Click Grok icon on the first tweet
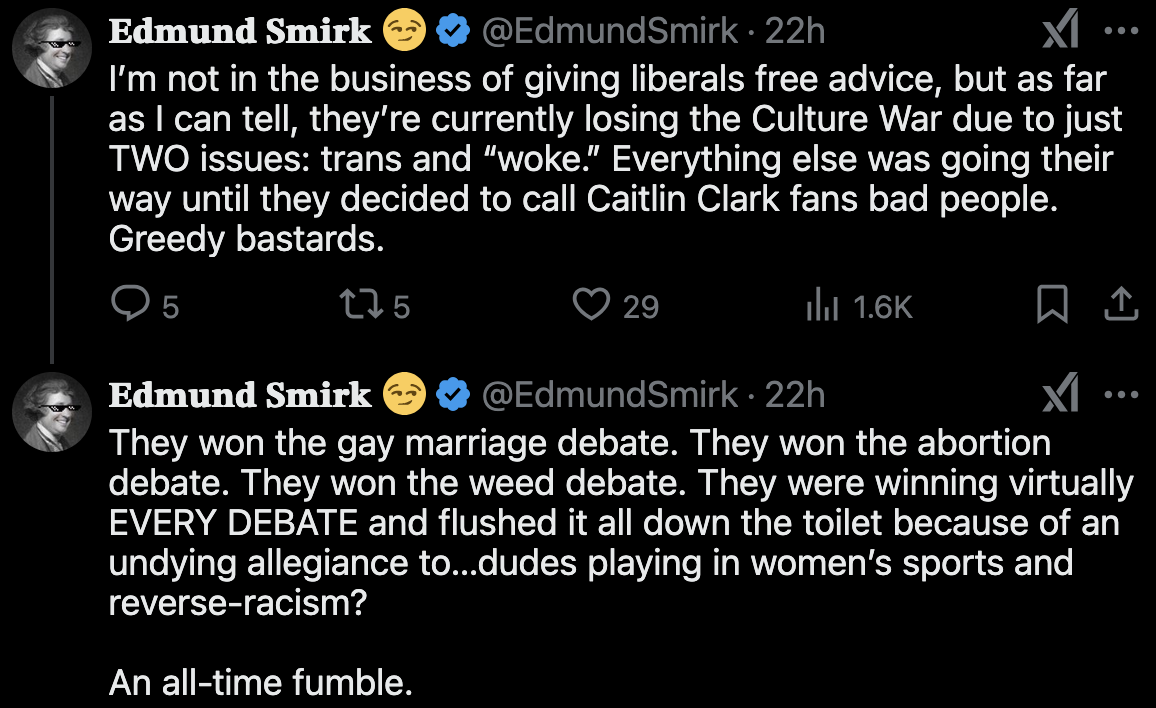 click(x=1059, y=33)
